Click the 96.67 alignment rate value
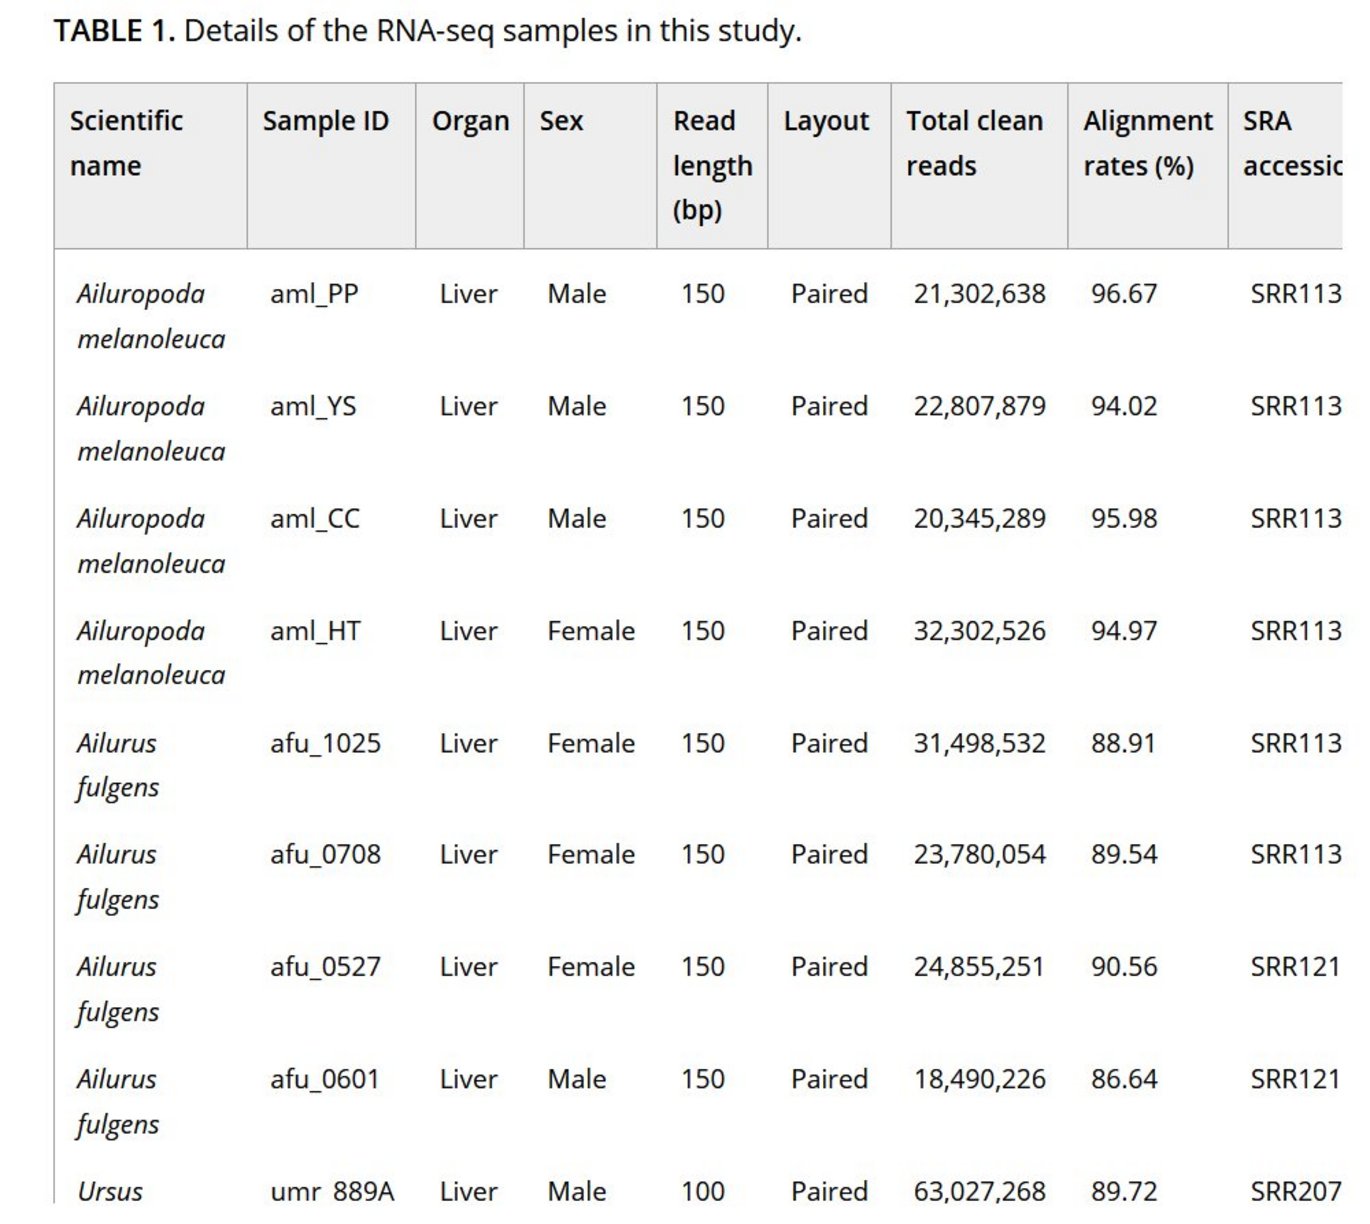This screenshot has height=1224, width=1370. 1124,294
